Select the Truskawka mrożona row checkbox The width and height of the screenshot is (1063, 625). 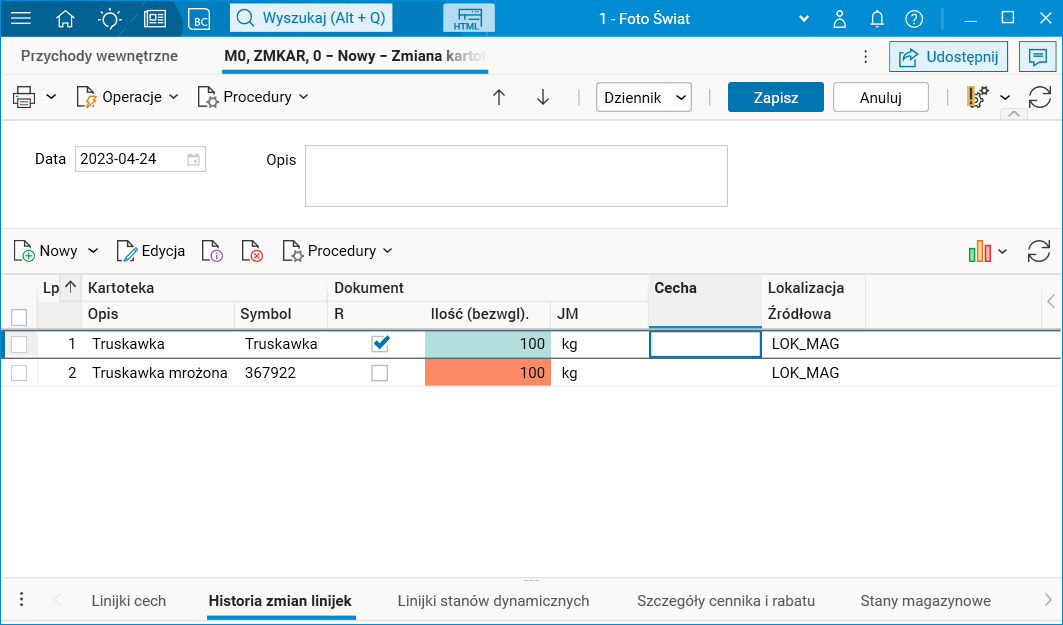(x=19, y=373)
